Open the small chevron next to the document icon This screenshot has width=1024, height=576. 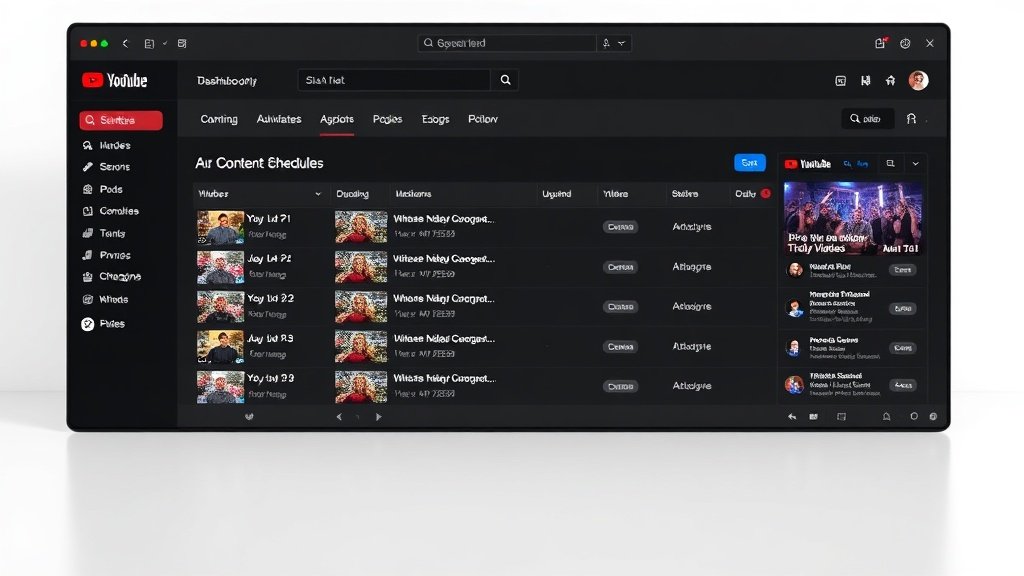(x=165, y=44)
